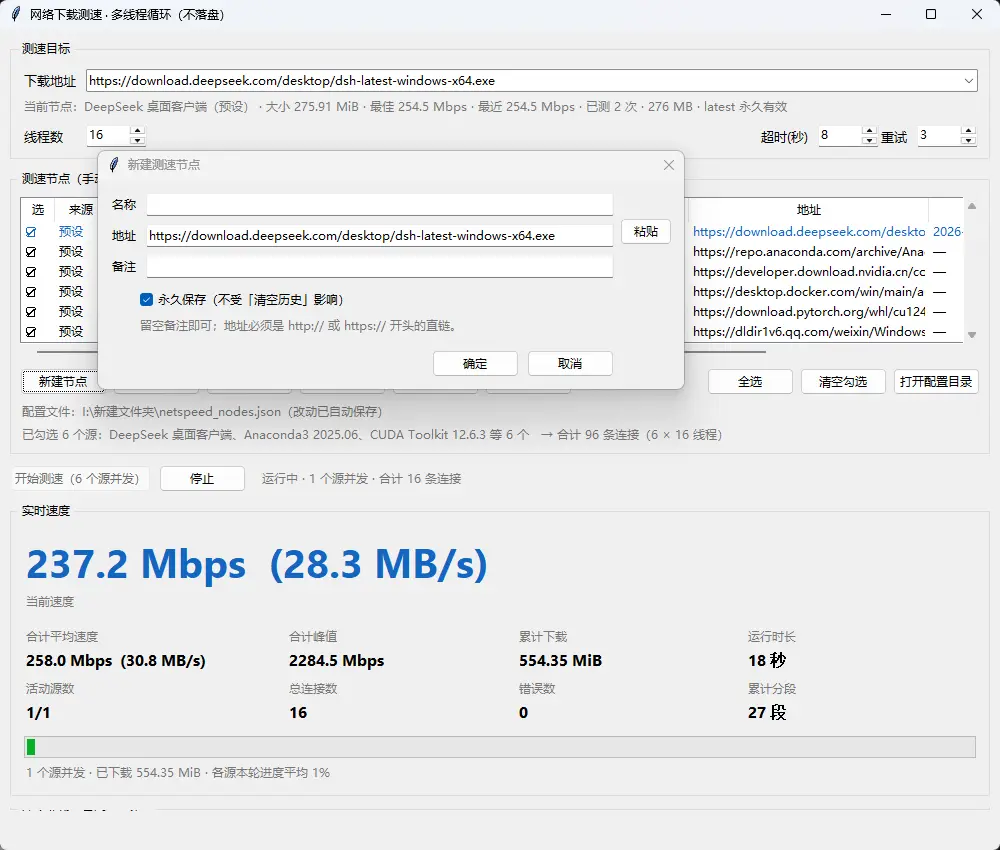The width and height of the screenshot is (1000, 850).
Task: Click the 0 value under 错误数
Action: [523, 713]
